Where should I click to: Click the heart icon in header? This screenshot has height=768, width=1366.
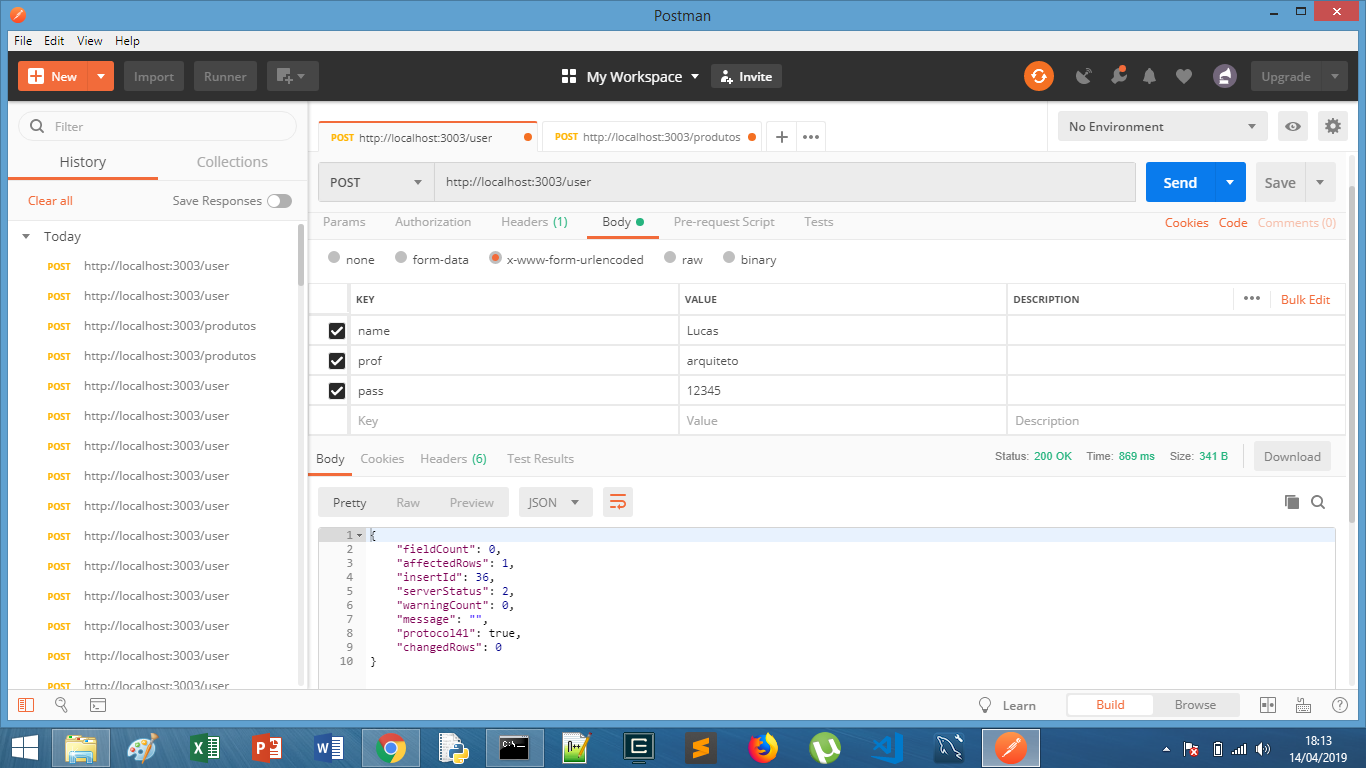point(1184,76)
